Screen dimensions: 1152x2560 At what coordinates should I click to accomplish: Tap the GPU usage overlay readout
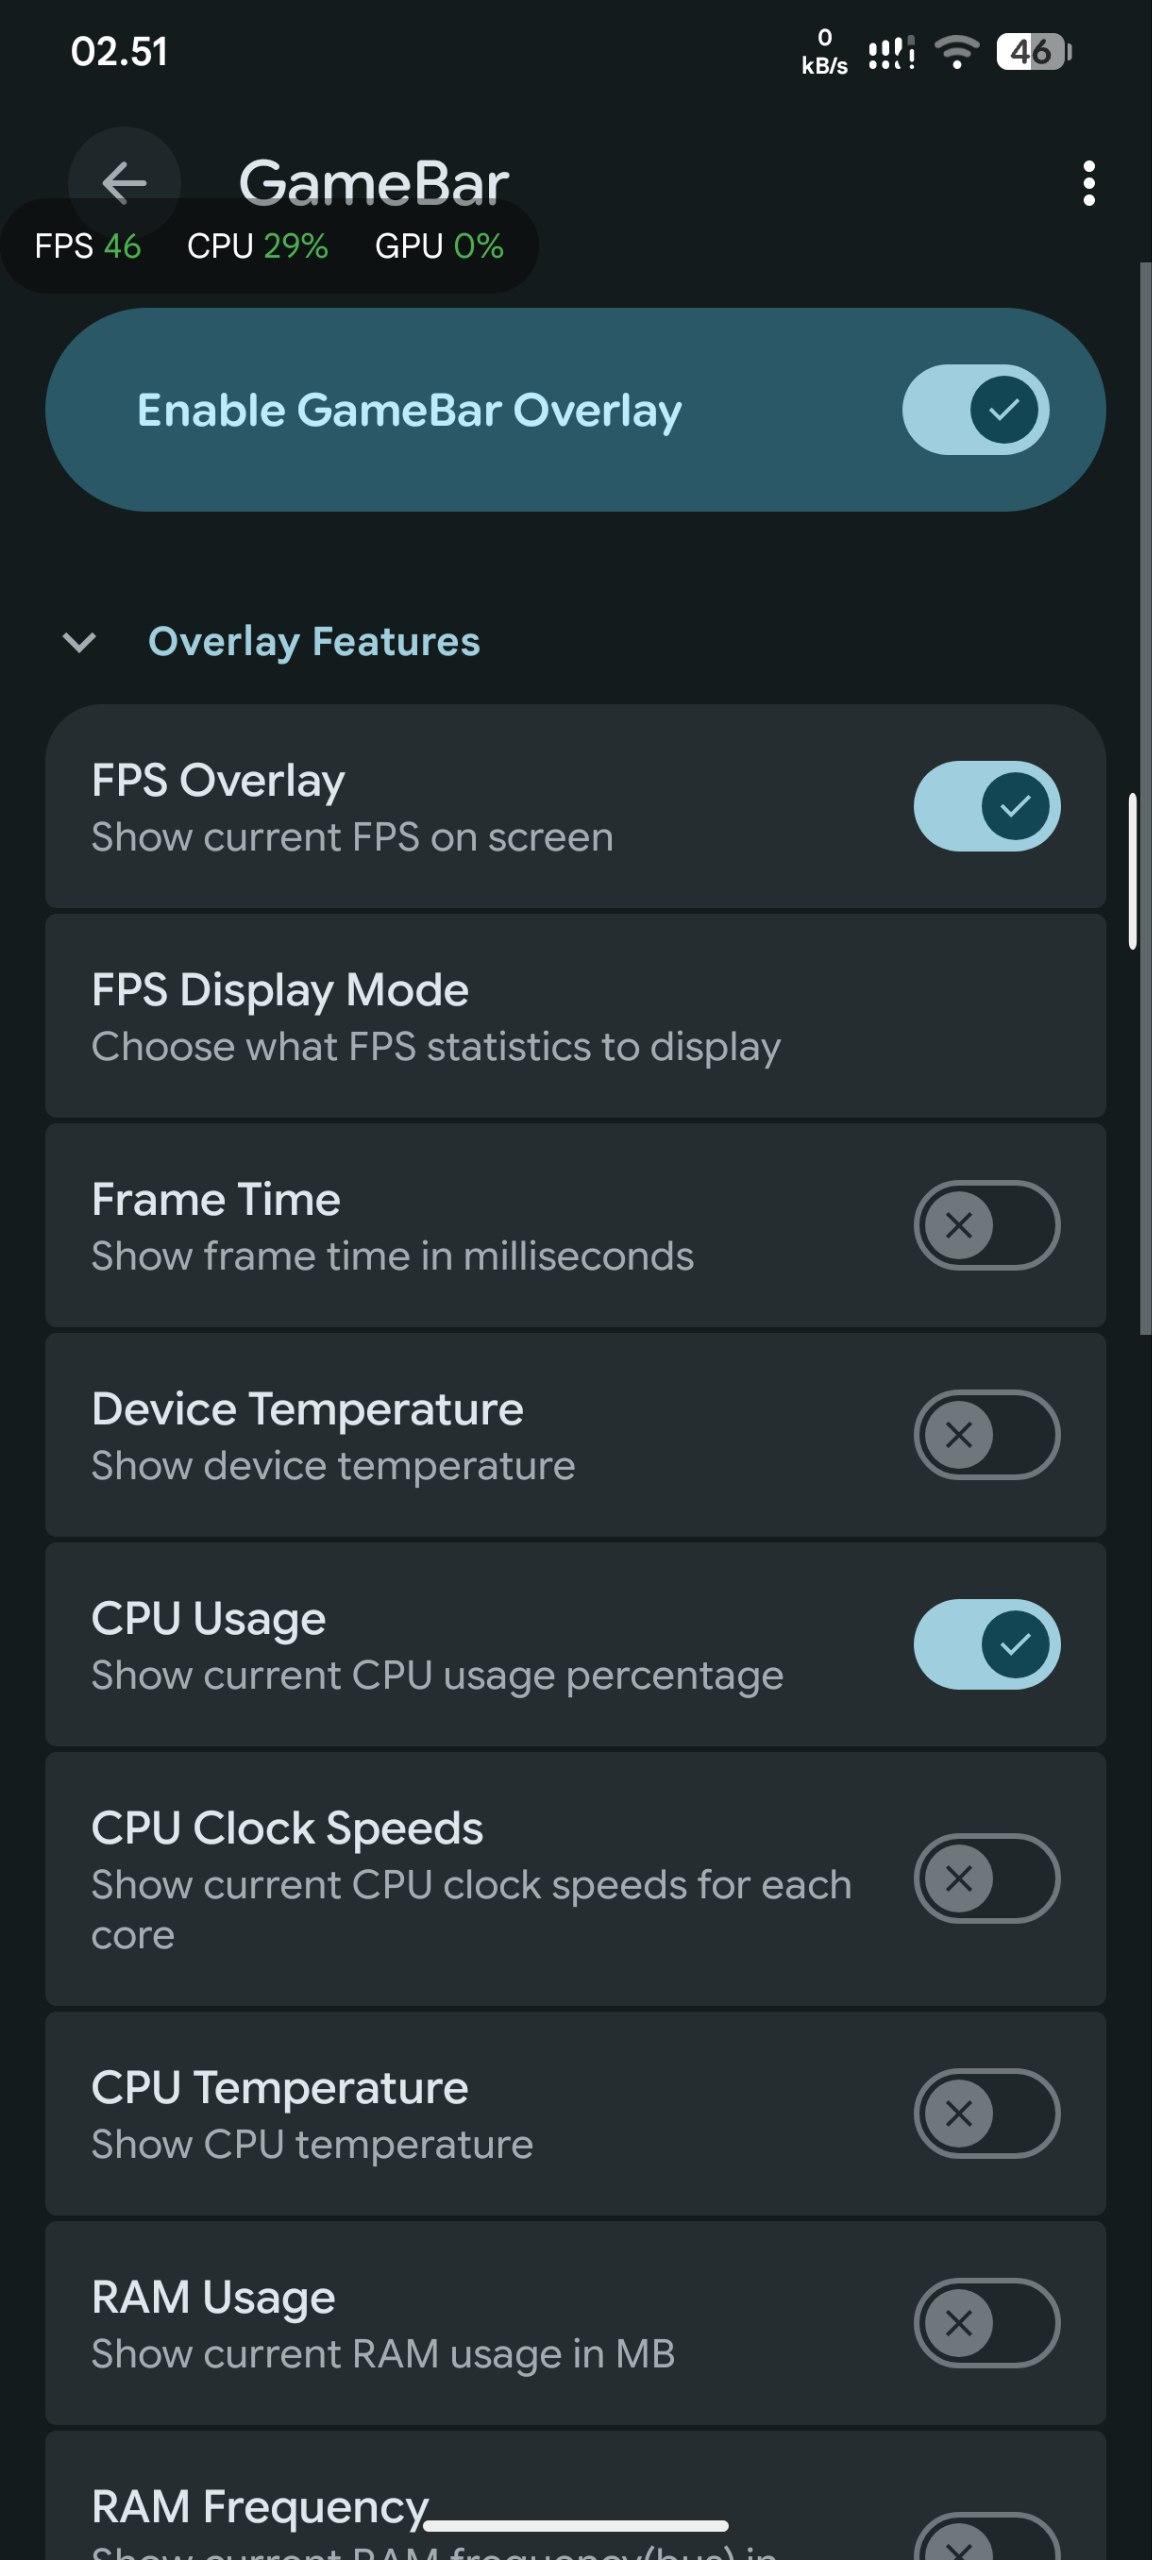(439, 246)
